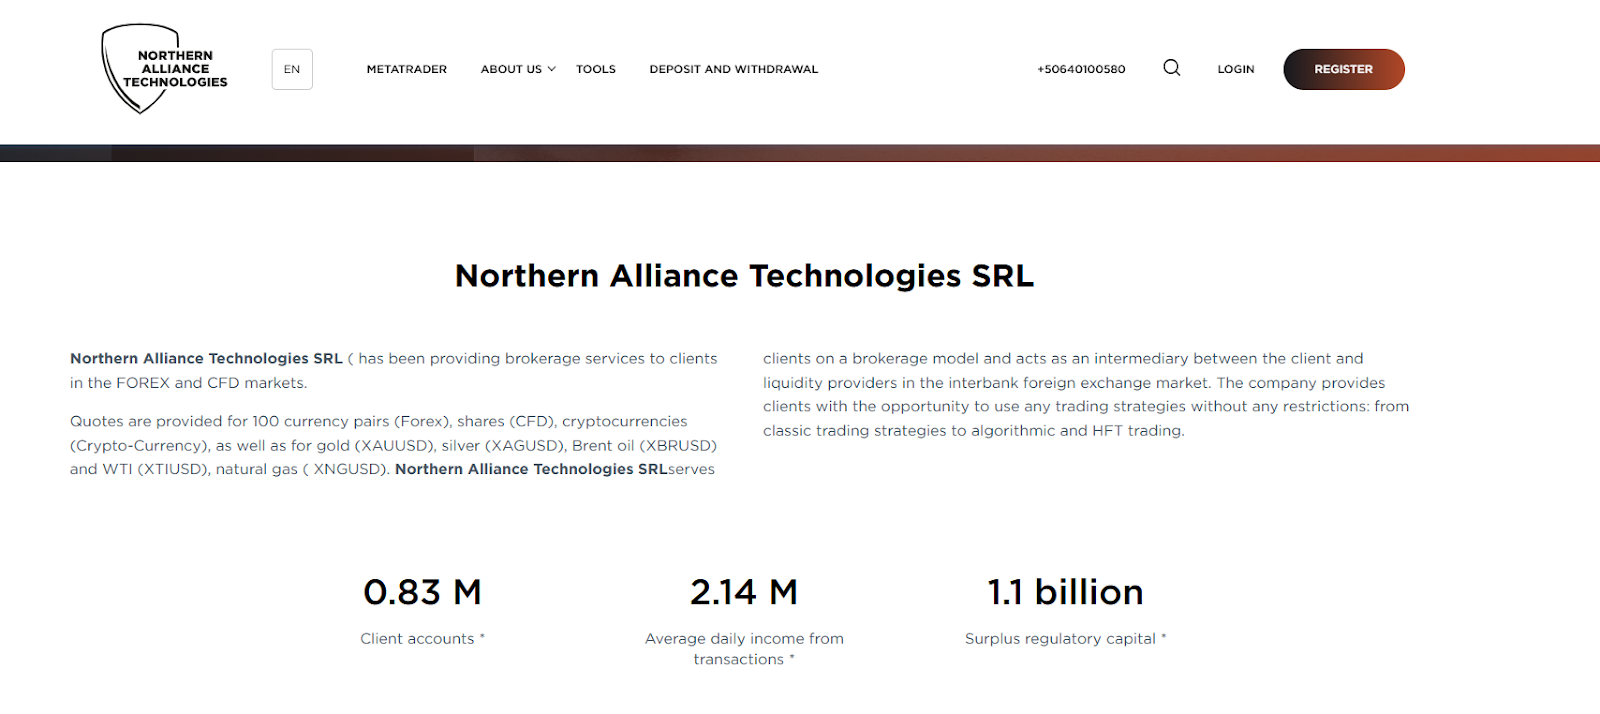Open the EN language selector
1600x714 pixels.
pos(292,69)
